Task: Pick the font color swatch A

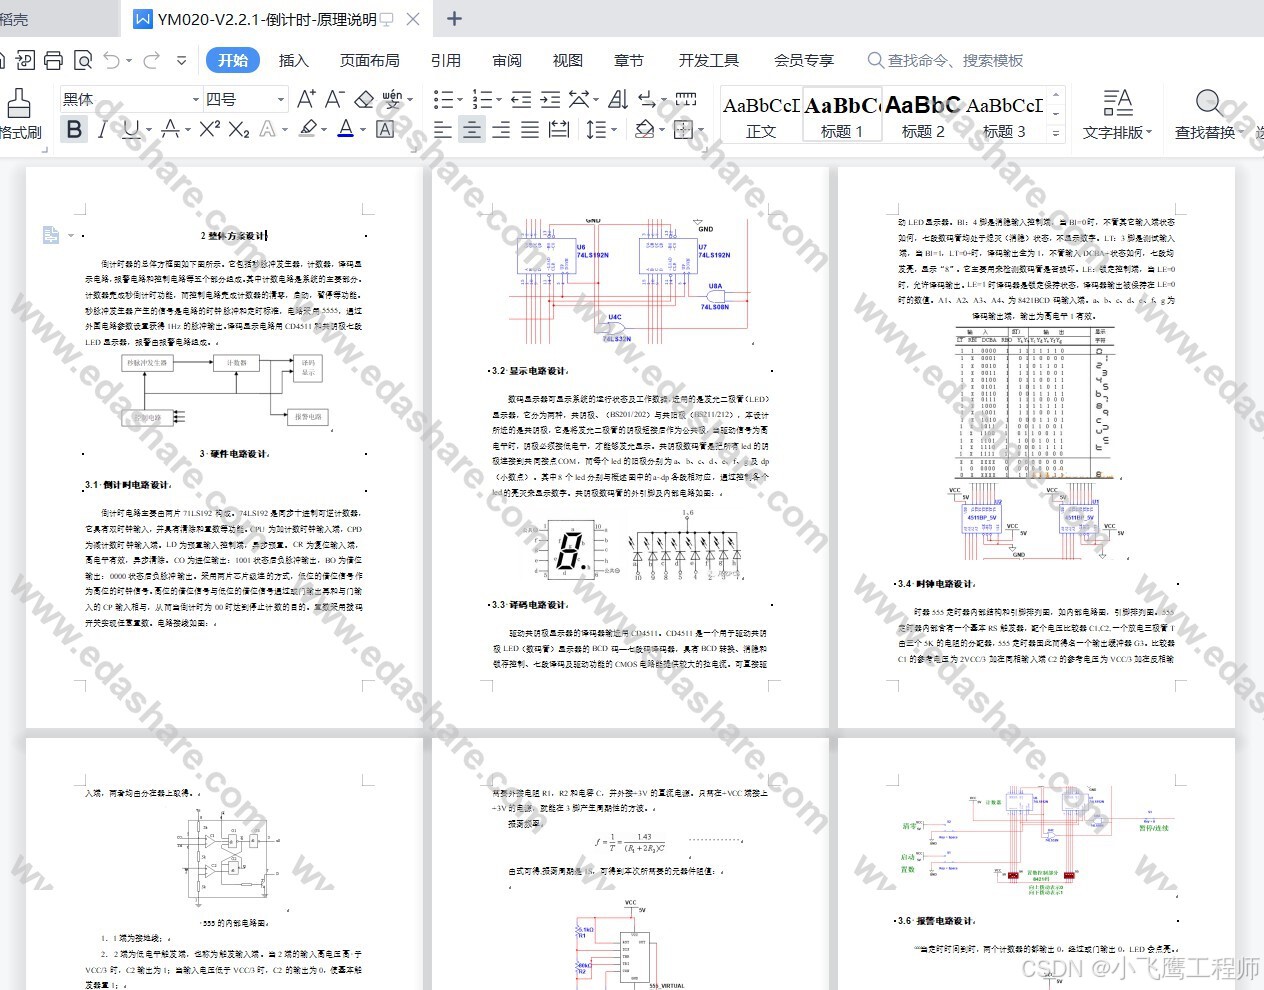Action: pos(345,129)
